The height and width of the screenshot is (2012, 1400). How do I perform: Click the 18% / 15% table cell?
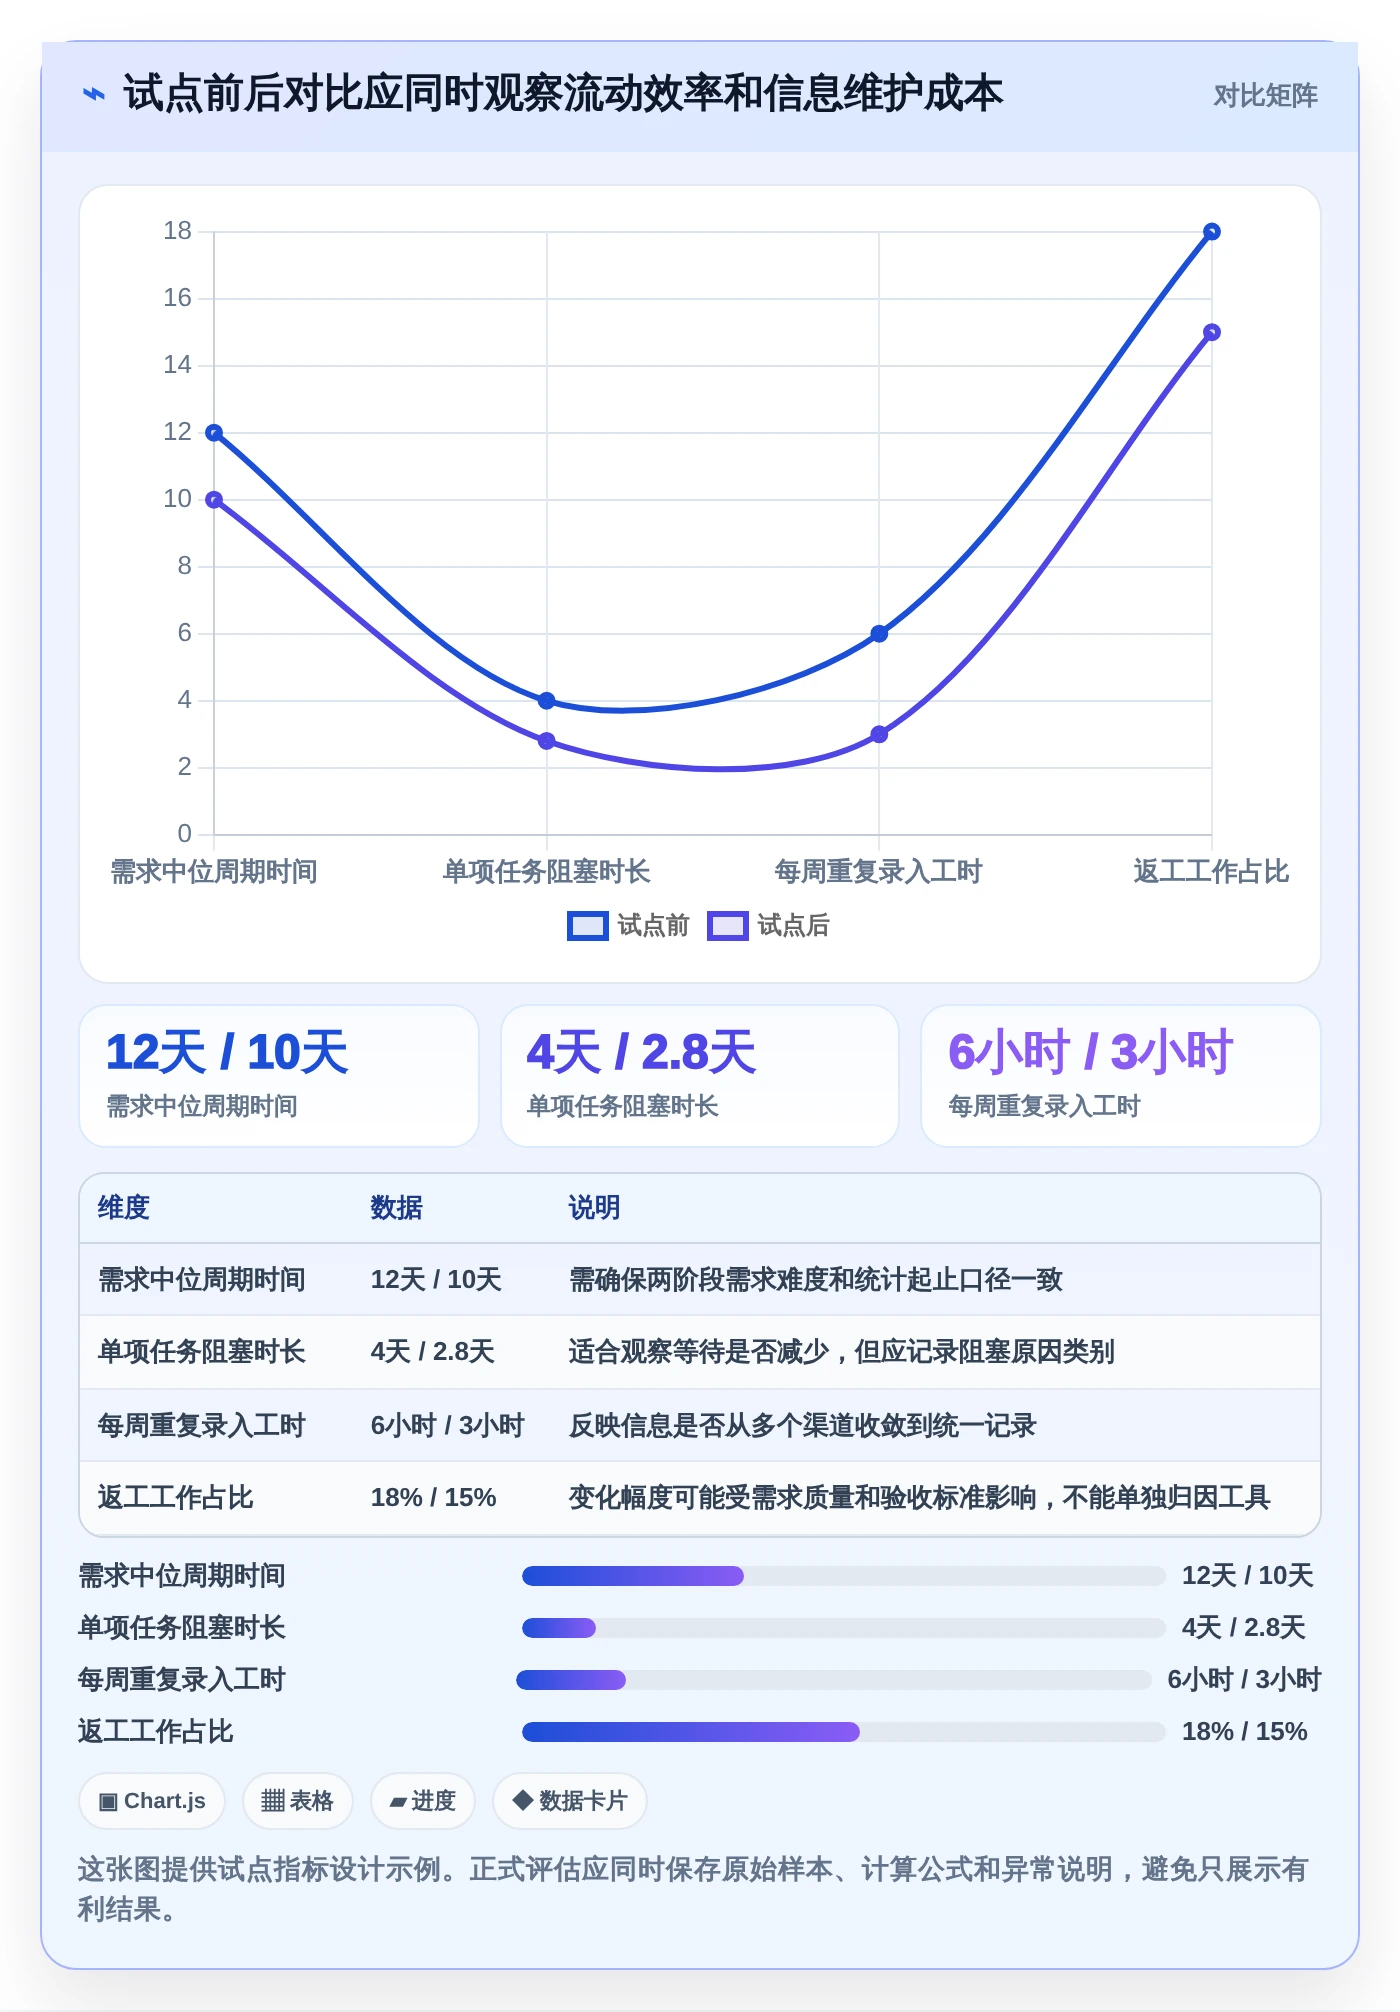[x=433, y=1498]
